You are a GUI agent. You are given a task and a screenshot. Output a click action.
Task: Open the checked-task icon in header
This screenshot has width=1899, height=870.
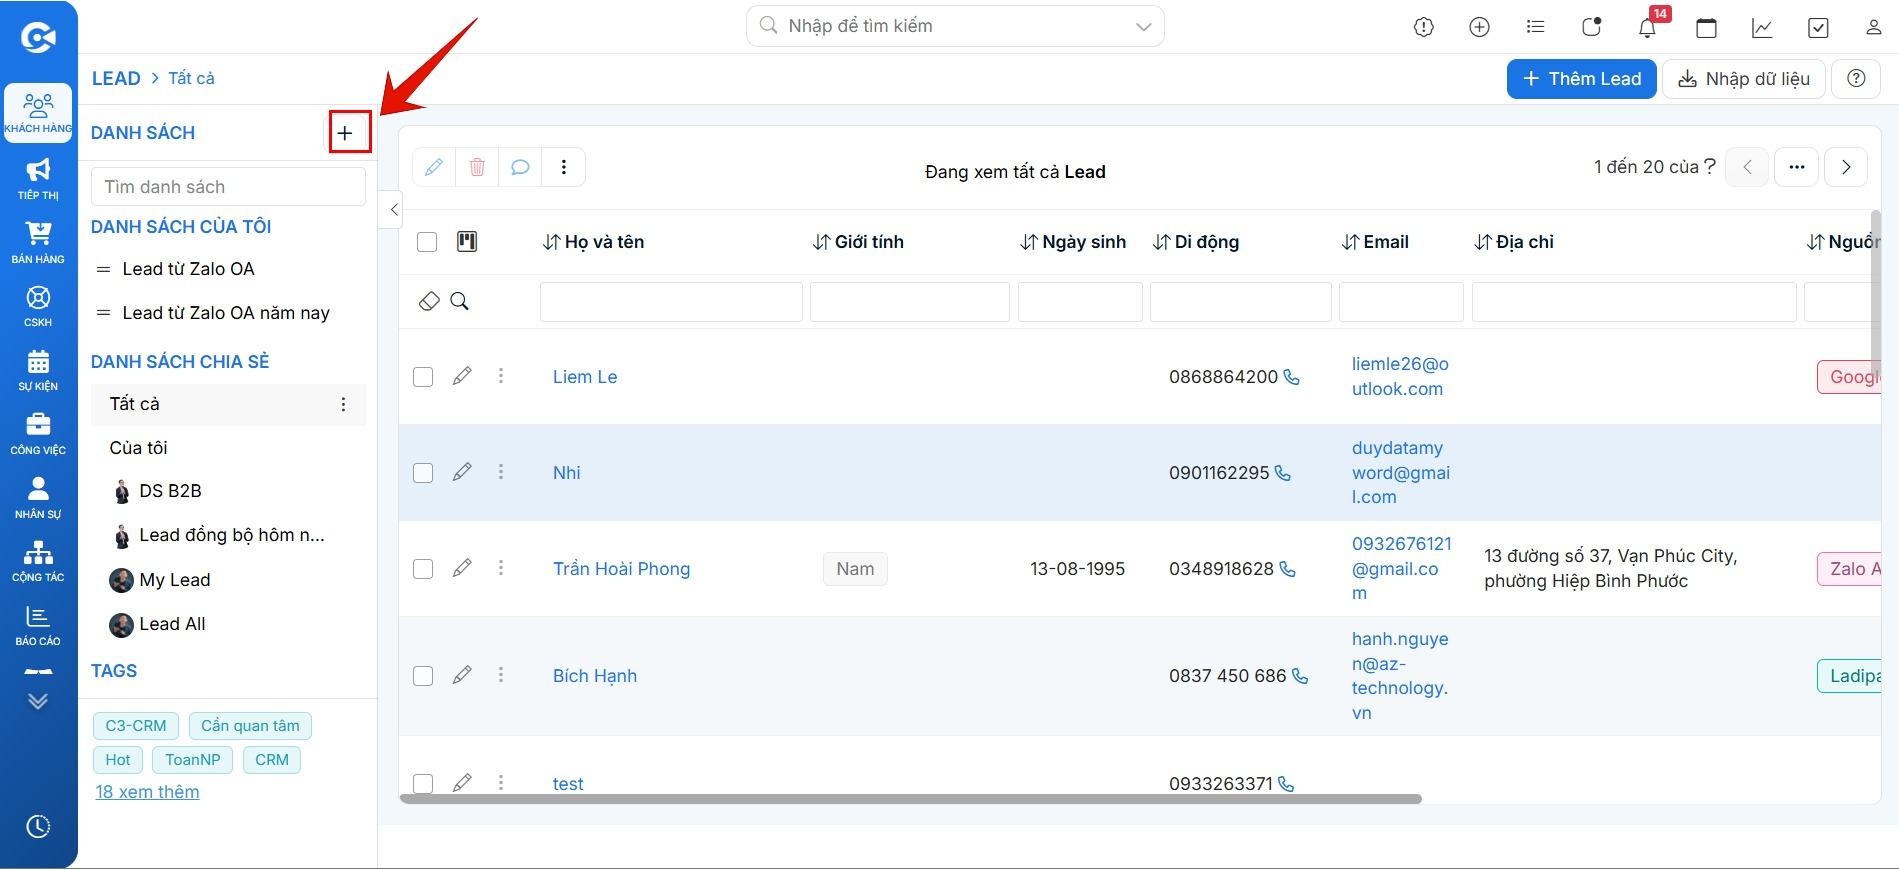1818,27
